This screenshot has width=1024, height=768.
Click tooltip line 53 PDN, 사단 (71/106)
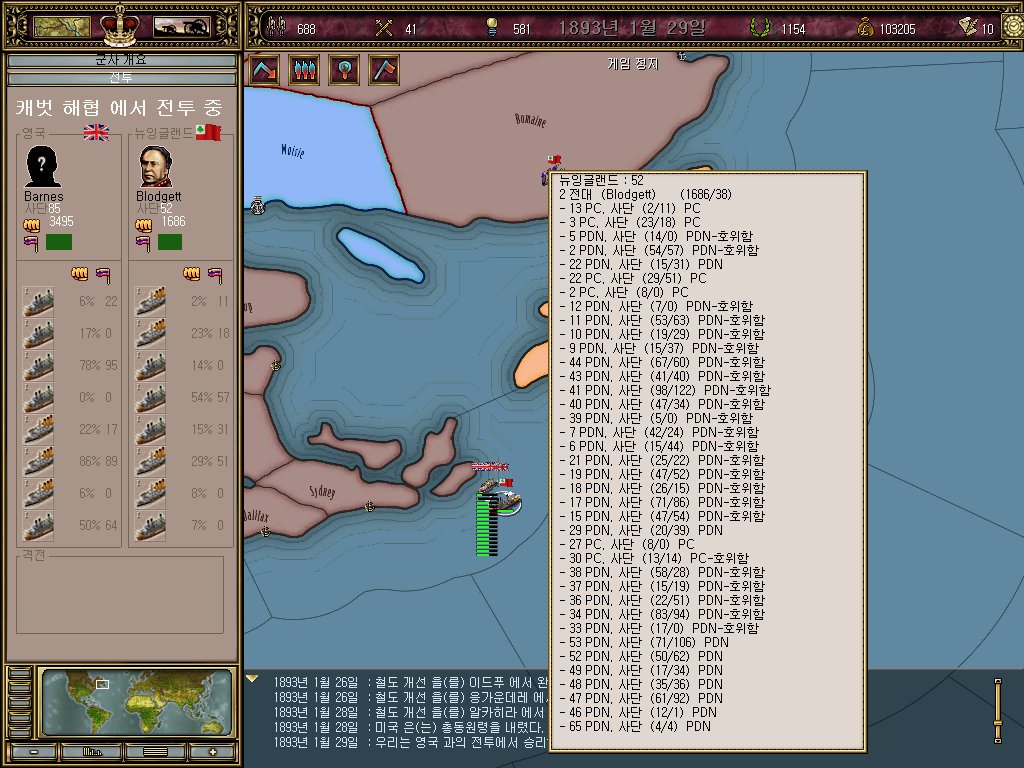point(644,642)
